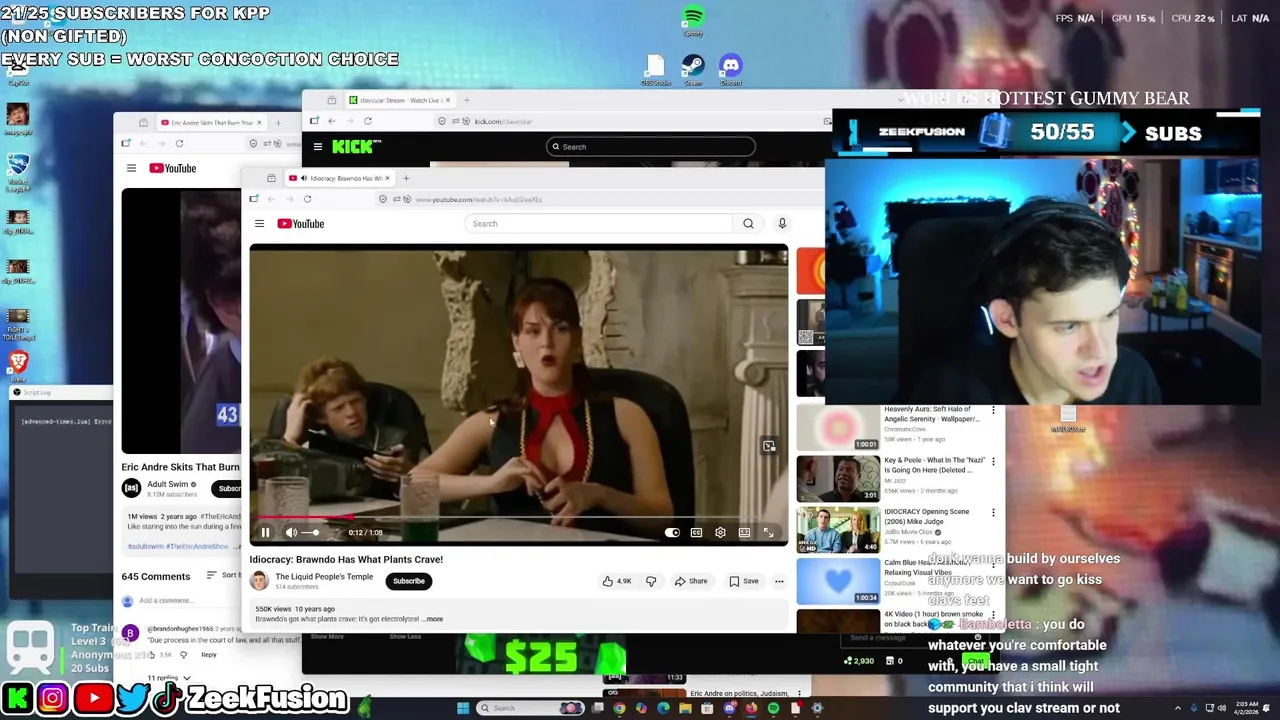Viewport: 1280px width, 720px height.
Task: Reload the Kick stream page
Action: click(x=368, y=121)
